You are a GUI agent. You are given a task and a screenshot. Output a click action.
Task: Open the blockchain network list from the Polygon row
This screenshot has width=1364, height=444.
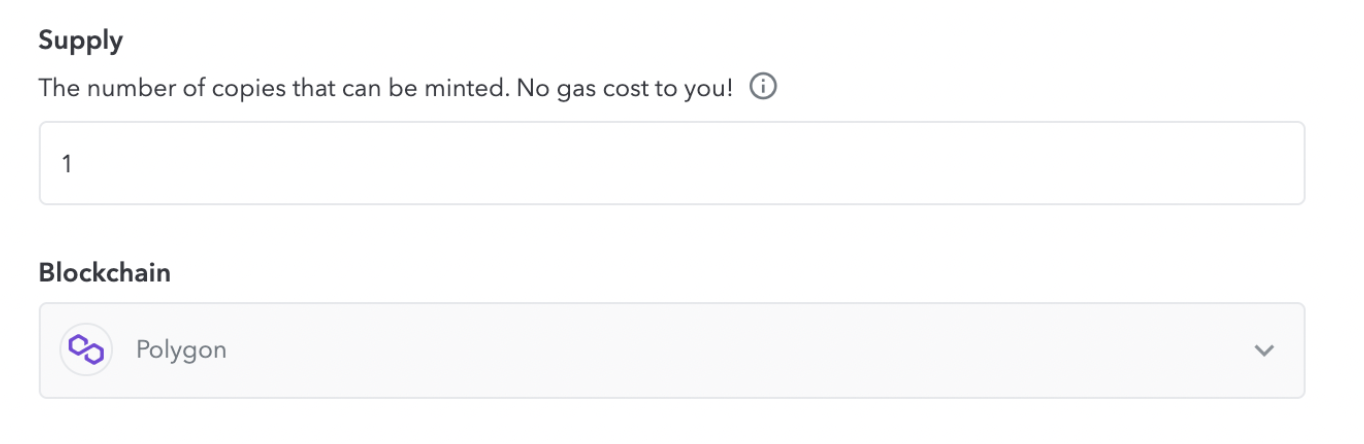pos(672,350)
